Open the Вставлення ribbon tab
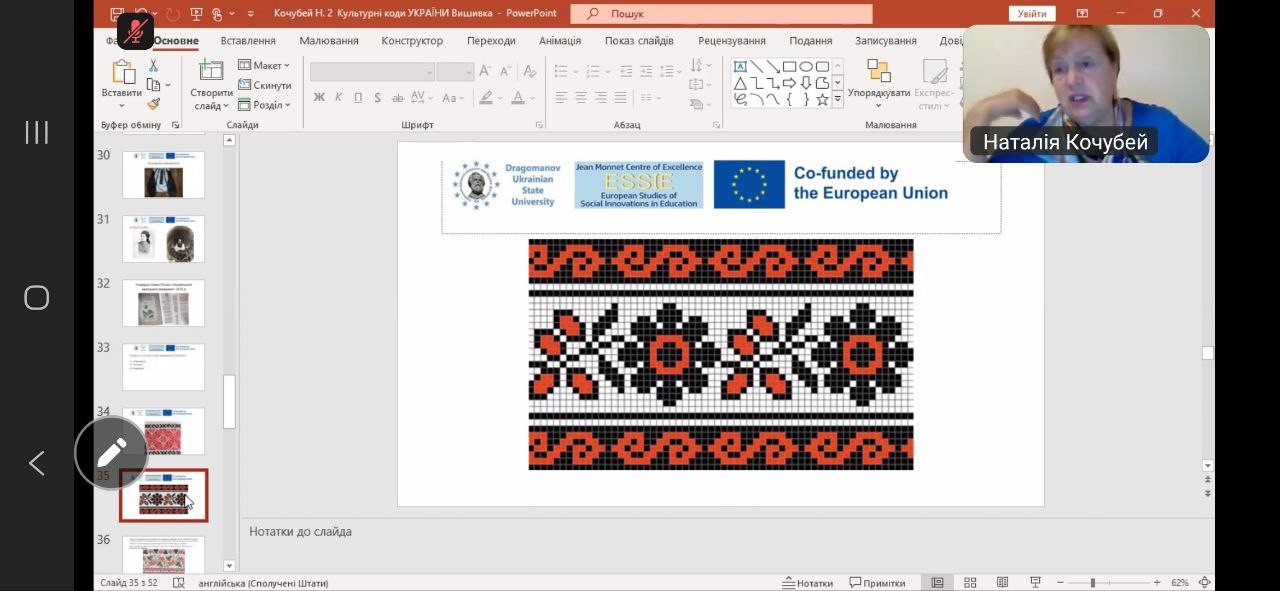 (x=248, y=41)
